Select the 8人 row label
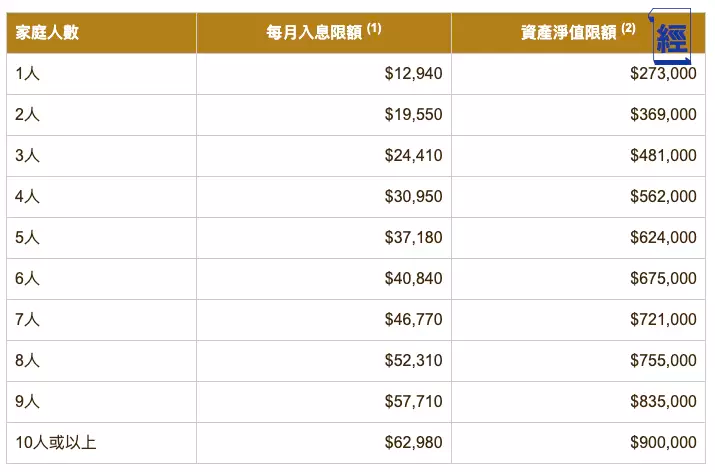715x472 pixels. 27,361
